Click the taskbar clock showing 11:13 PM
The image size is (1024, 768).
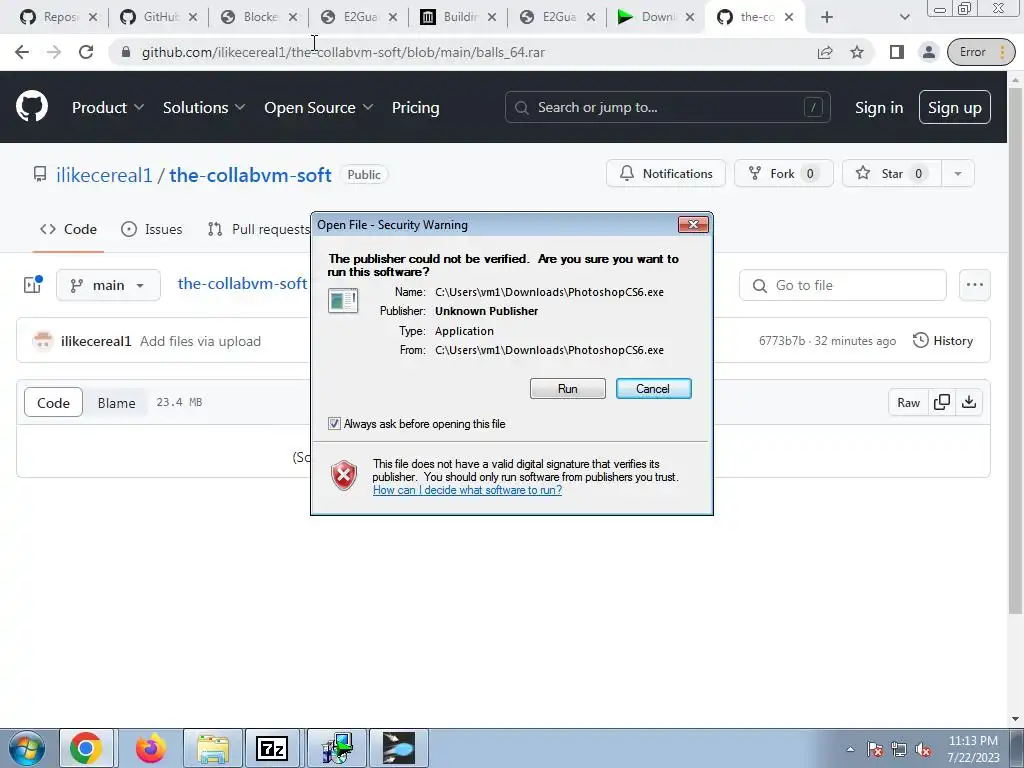click(x=973, y=749)
